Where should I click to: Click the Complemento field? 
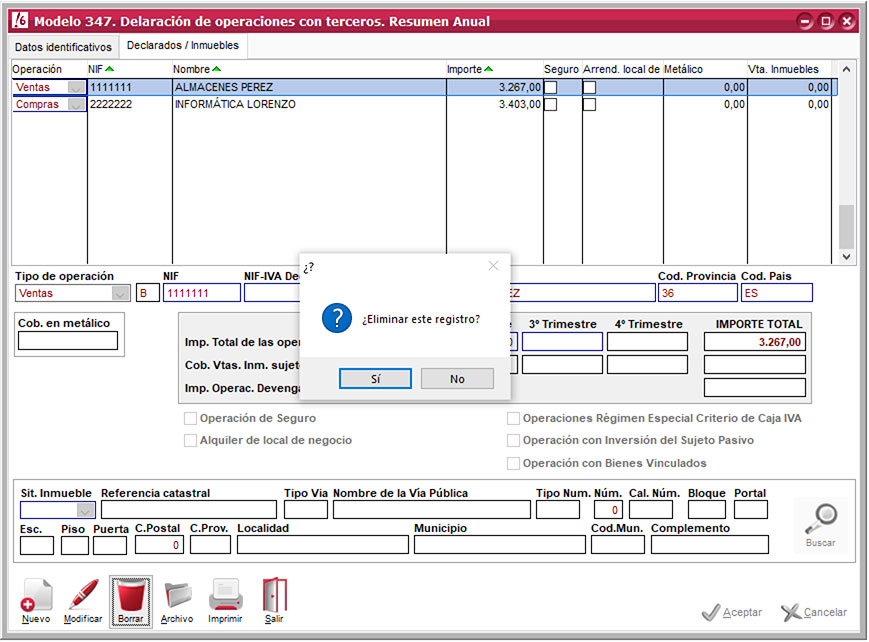(x=709, y=545)
